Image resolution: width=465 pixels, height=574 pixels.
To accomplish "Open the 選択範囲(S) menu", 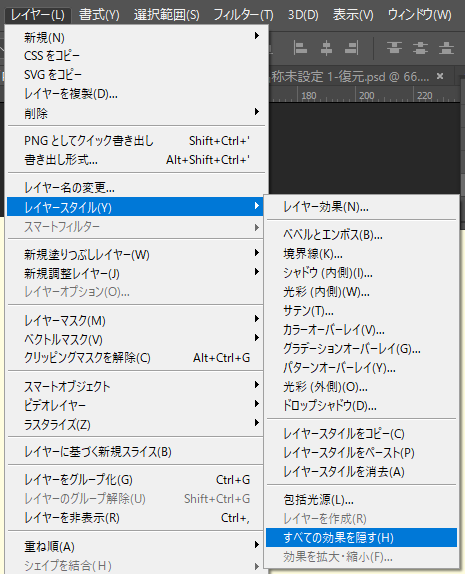I will [x=166, y=15].
